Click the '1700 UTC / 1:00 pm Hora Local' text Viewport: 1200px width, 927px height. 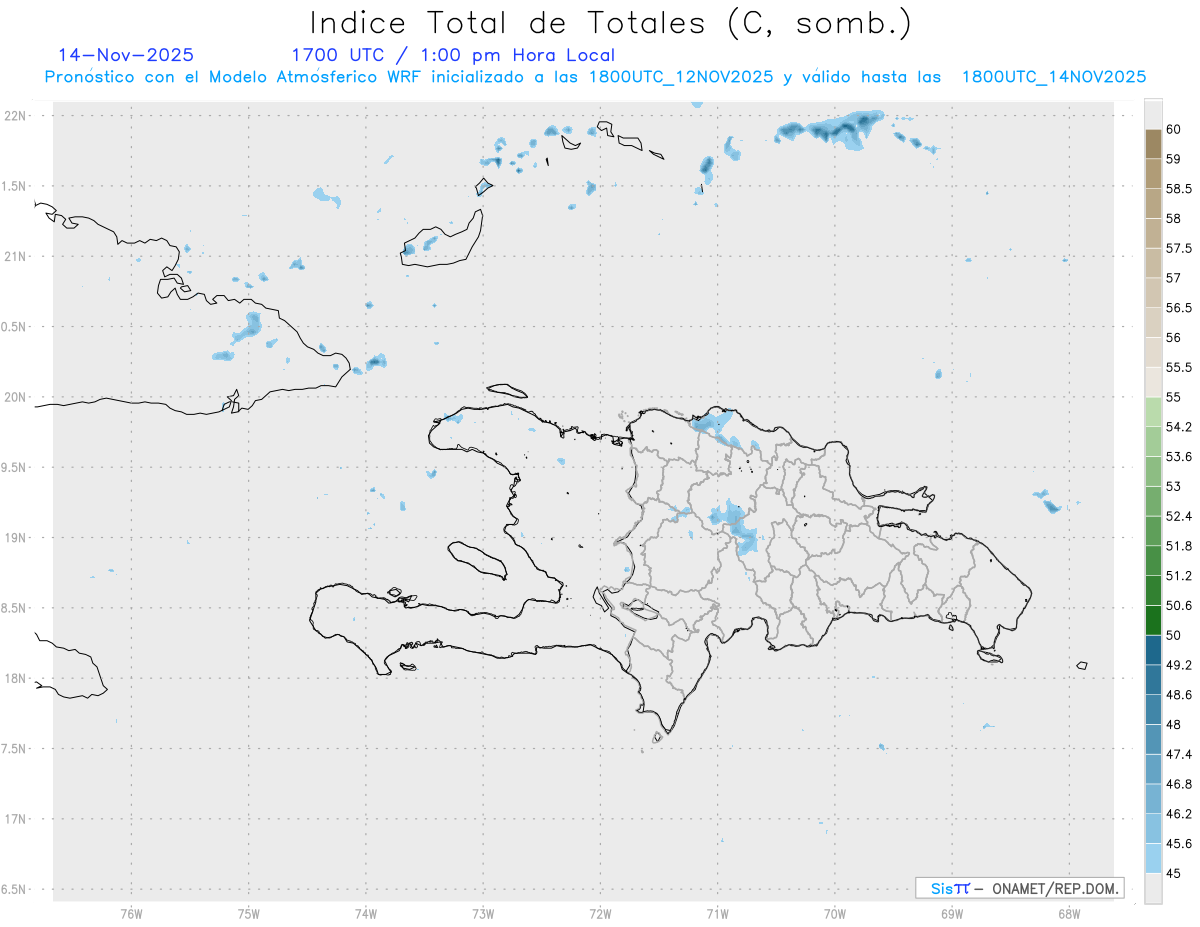(x=453, y=56)
